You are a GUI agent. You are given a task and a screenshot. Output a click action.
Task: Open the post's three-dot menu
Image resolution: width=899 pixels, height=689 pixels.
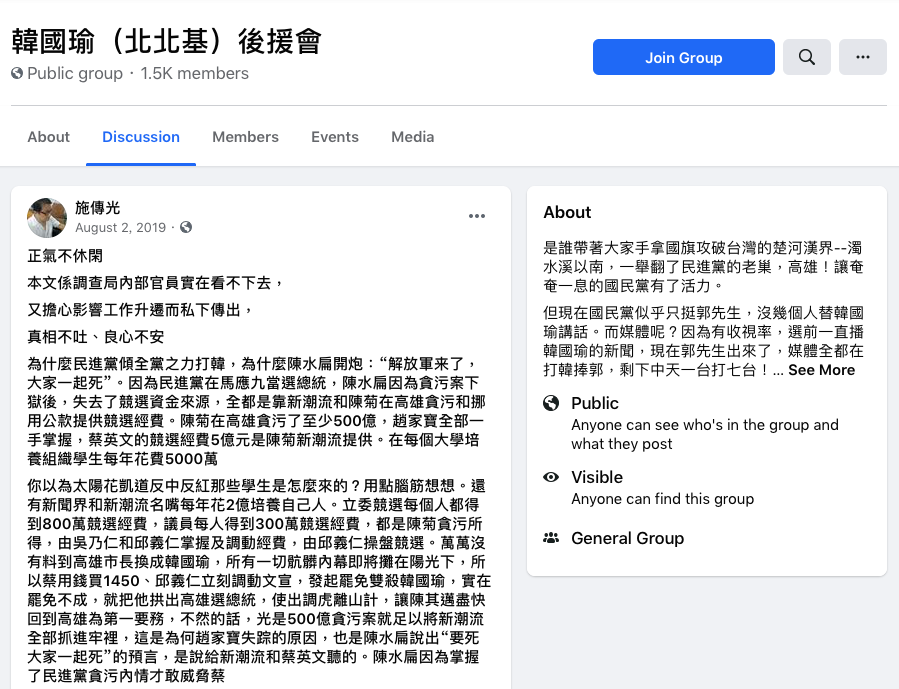click(x=477, y=216)
